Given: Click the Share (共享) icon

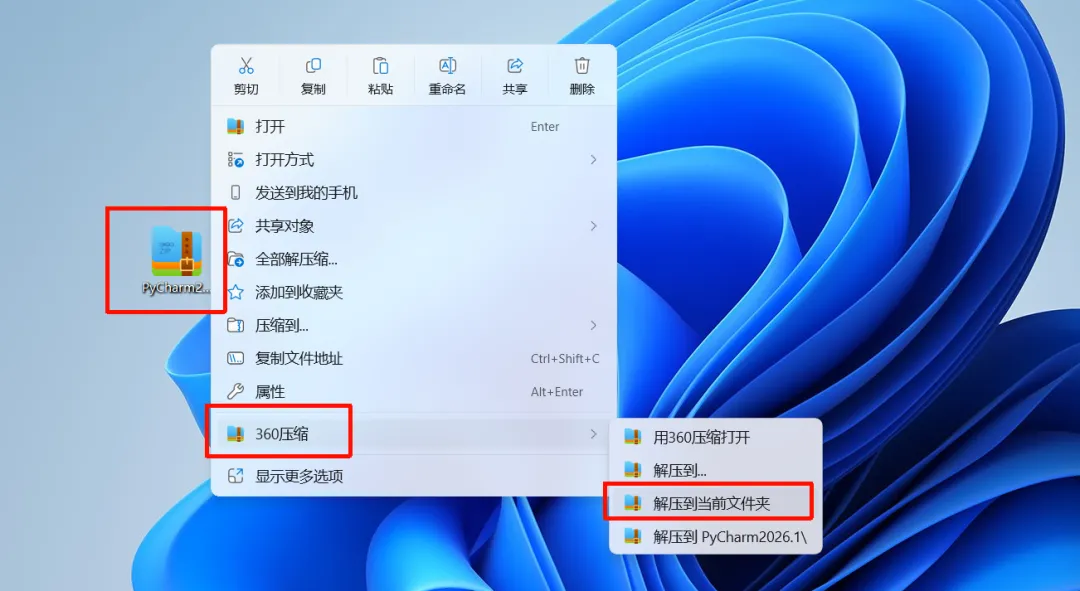Looking at the screenshot, I should click(515, 66).
